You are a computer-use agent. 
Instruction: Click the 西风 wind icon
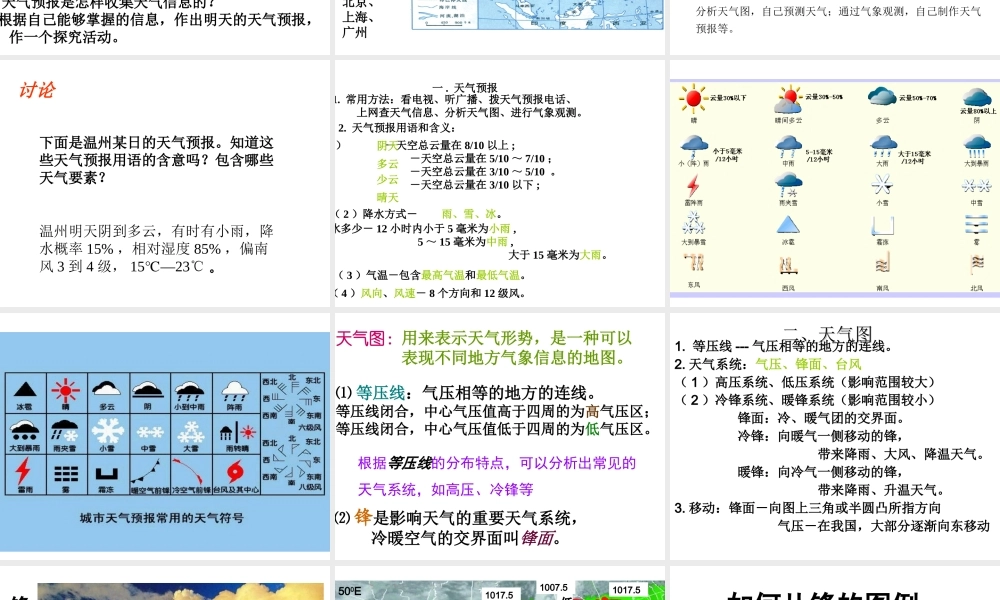click(788, 265)
